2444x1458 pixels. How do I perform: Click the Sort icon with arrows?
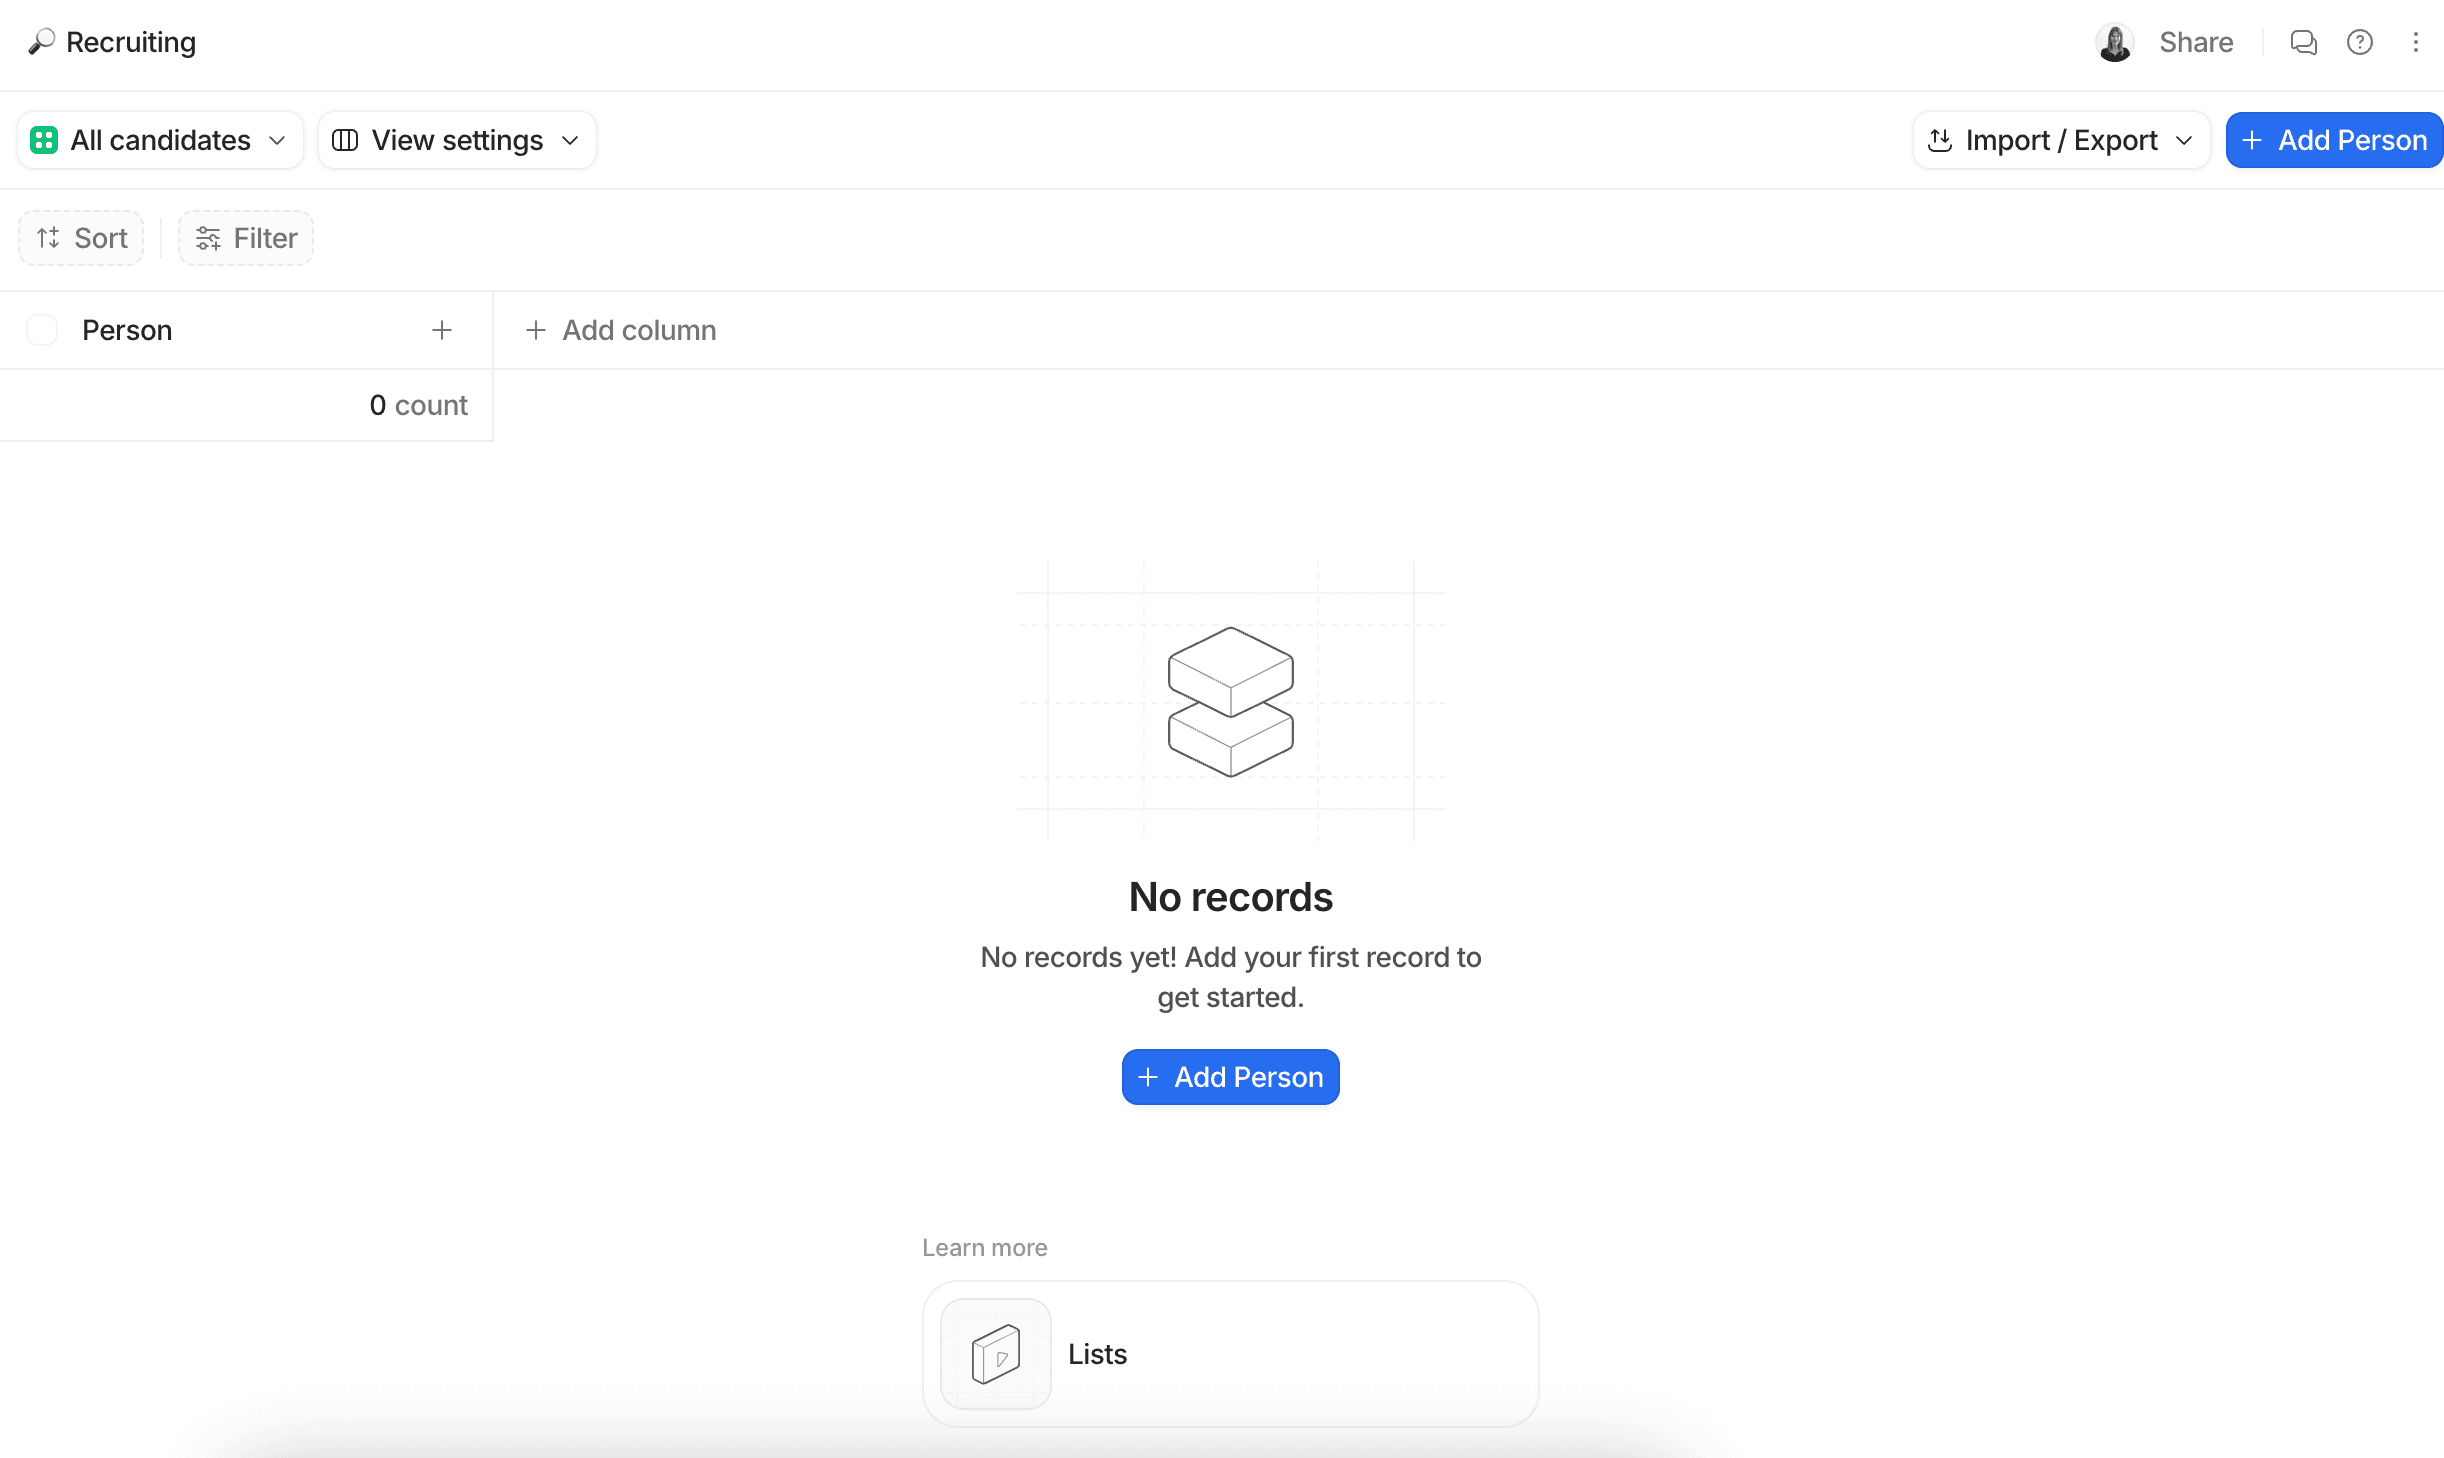48,238
